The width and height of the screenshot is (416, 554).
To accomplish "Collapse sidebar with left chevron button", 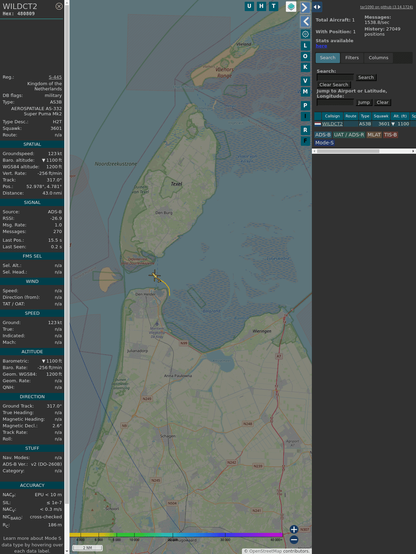I will [x=305, y=22].
